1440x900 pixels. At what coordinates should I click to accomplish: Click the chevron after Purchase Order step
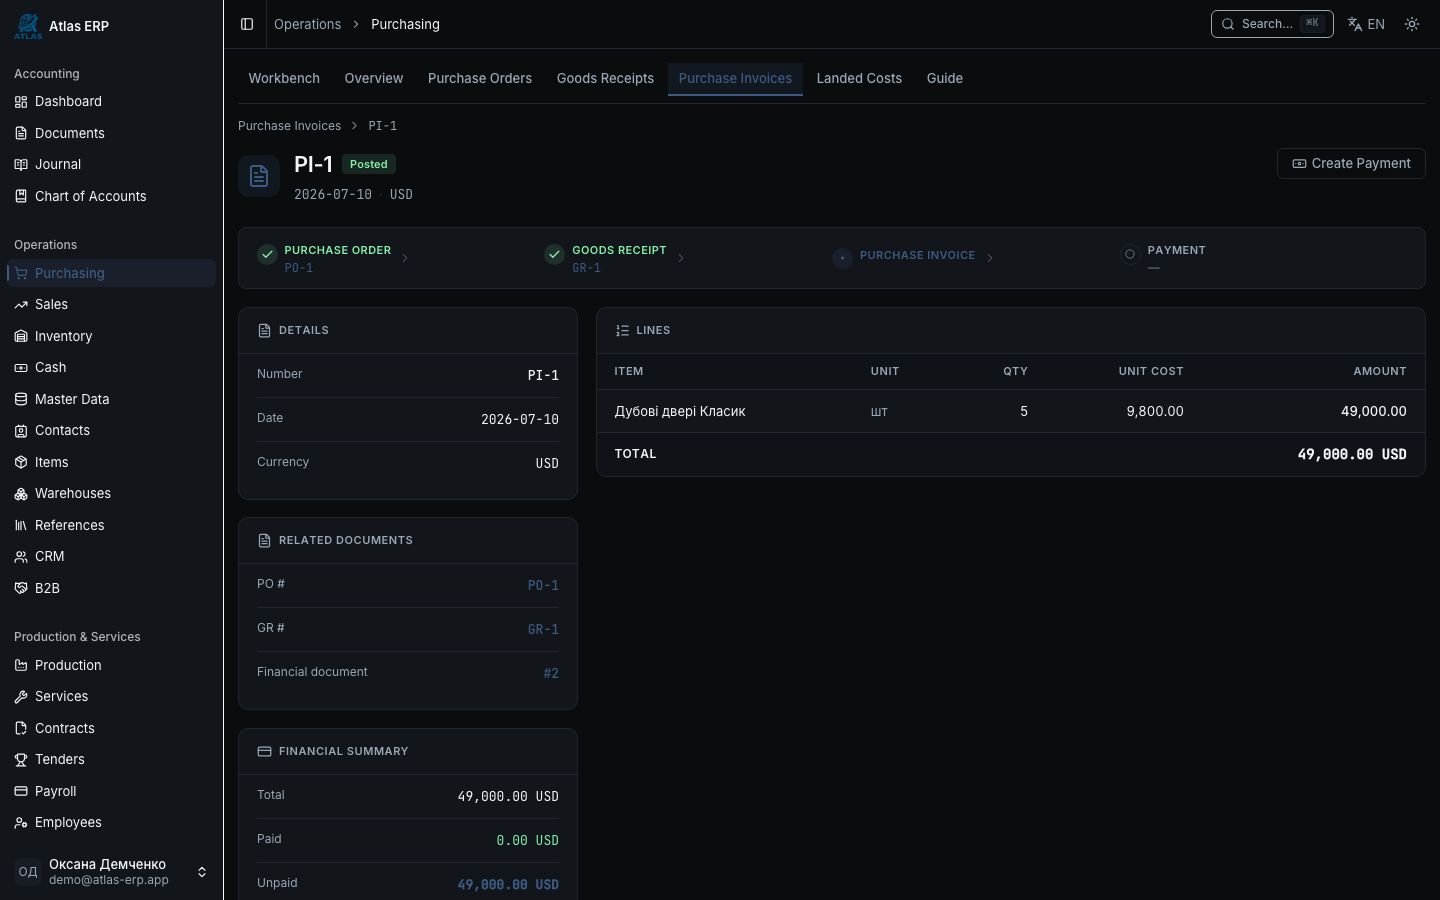[405, 258]
